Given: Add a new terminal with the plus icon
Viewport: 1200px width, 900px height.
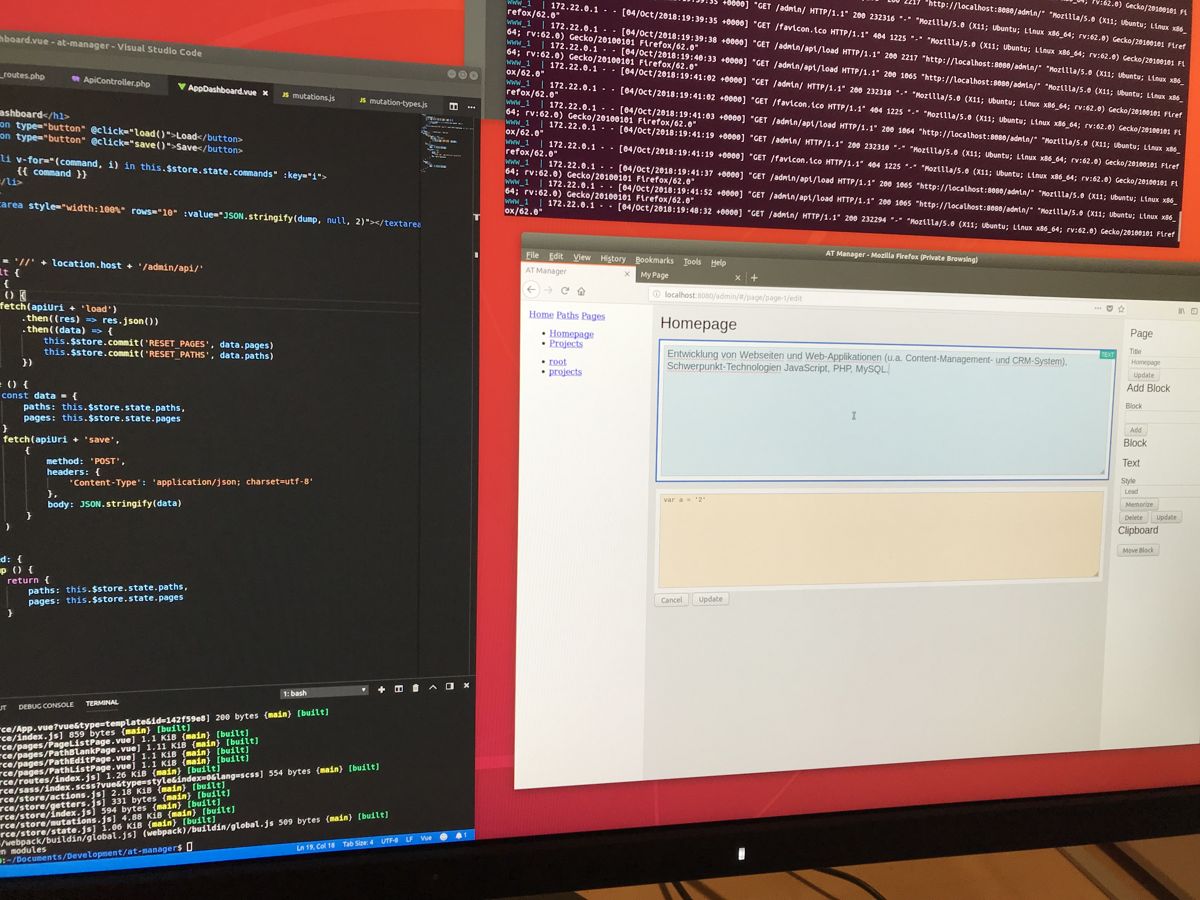Looking at the screenshot, I should click(x=381, y=689).
